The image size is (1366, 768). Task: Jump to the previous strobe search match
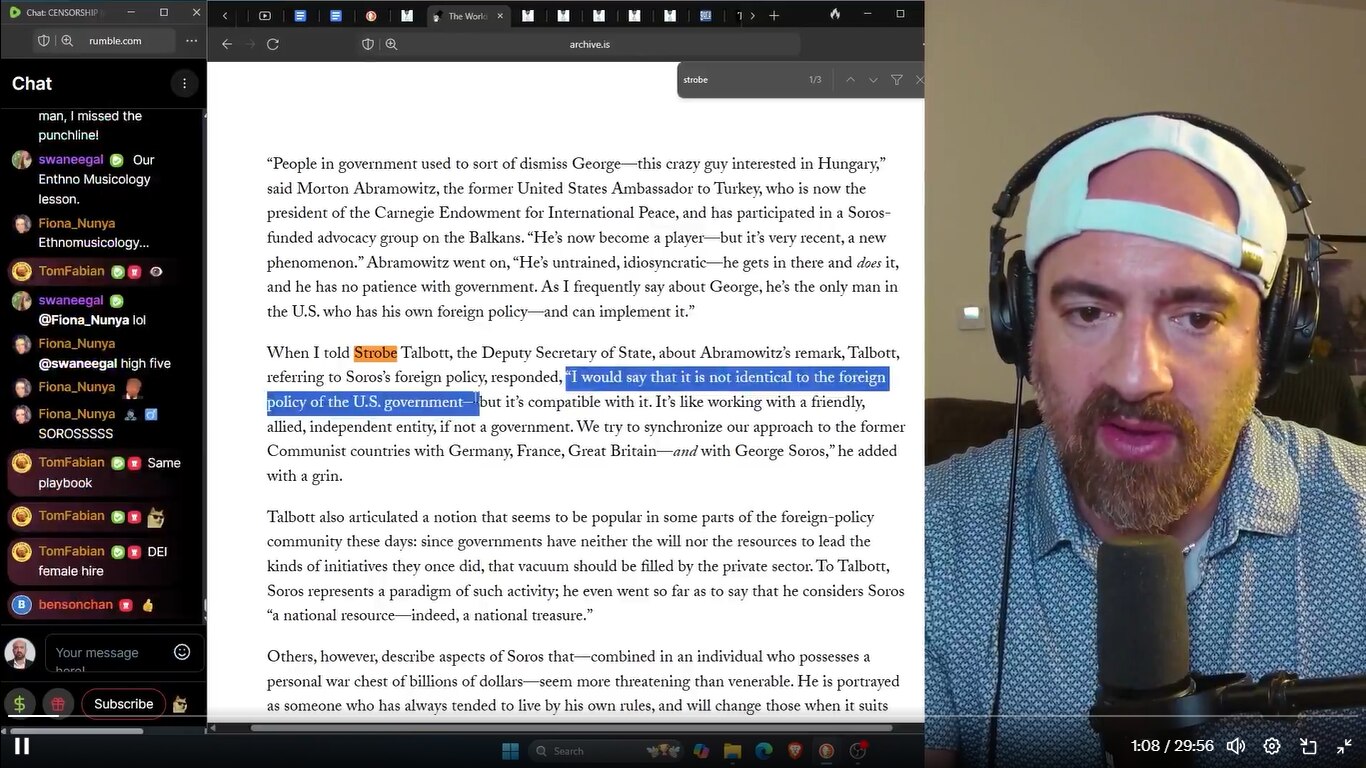click(850, 80)
